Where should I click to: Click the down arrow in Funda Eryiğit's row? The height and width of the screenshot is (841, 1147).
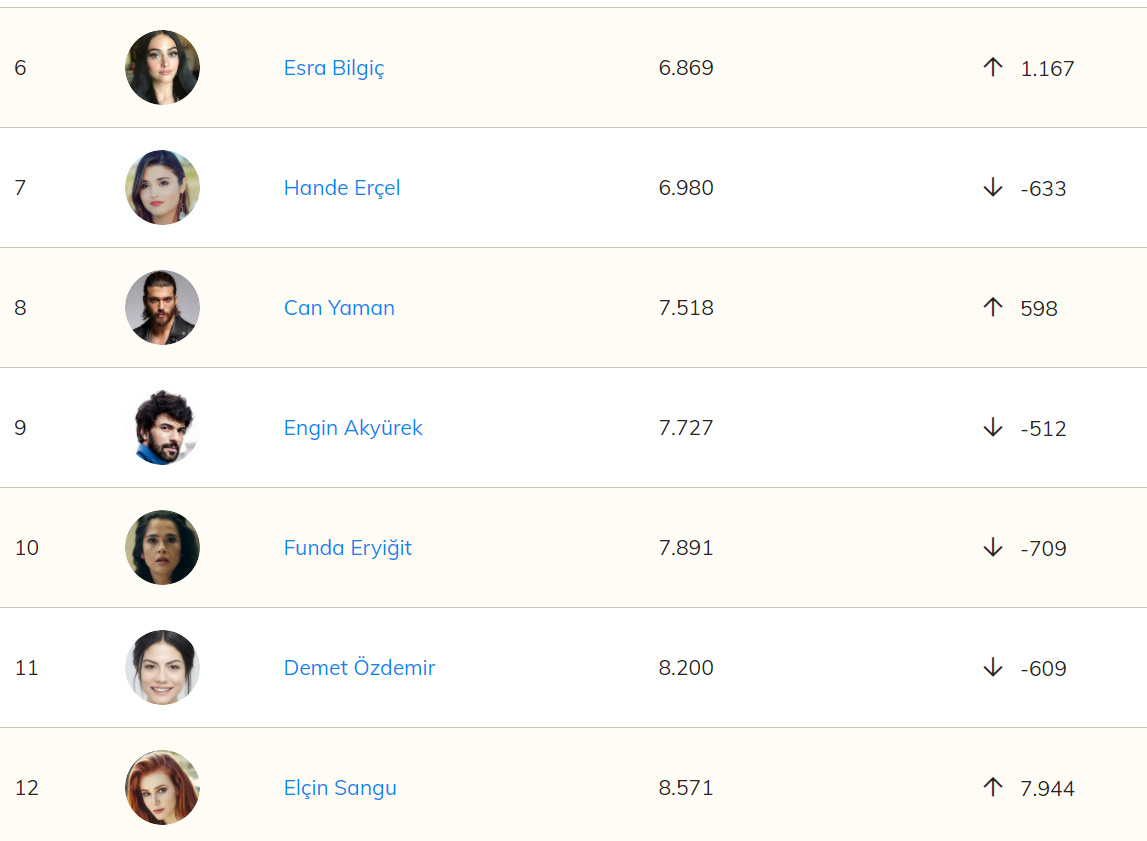tap(992, 548)
